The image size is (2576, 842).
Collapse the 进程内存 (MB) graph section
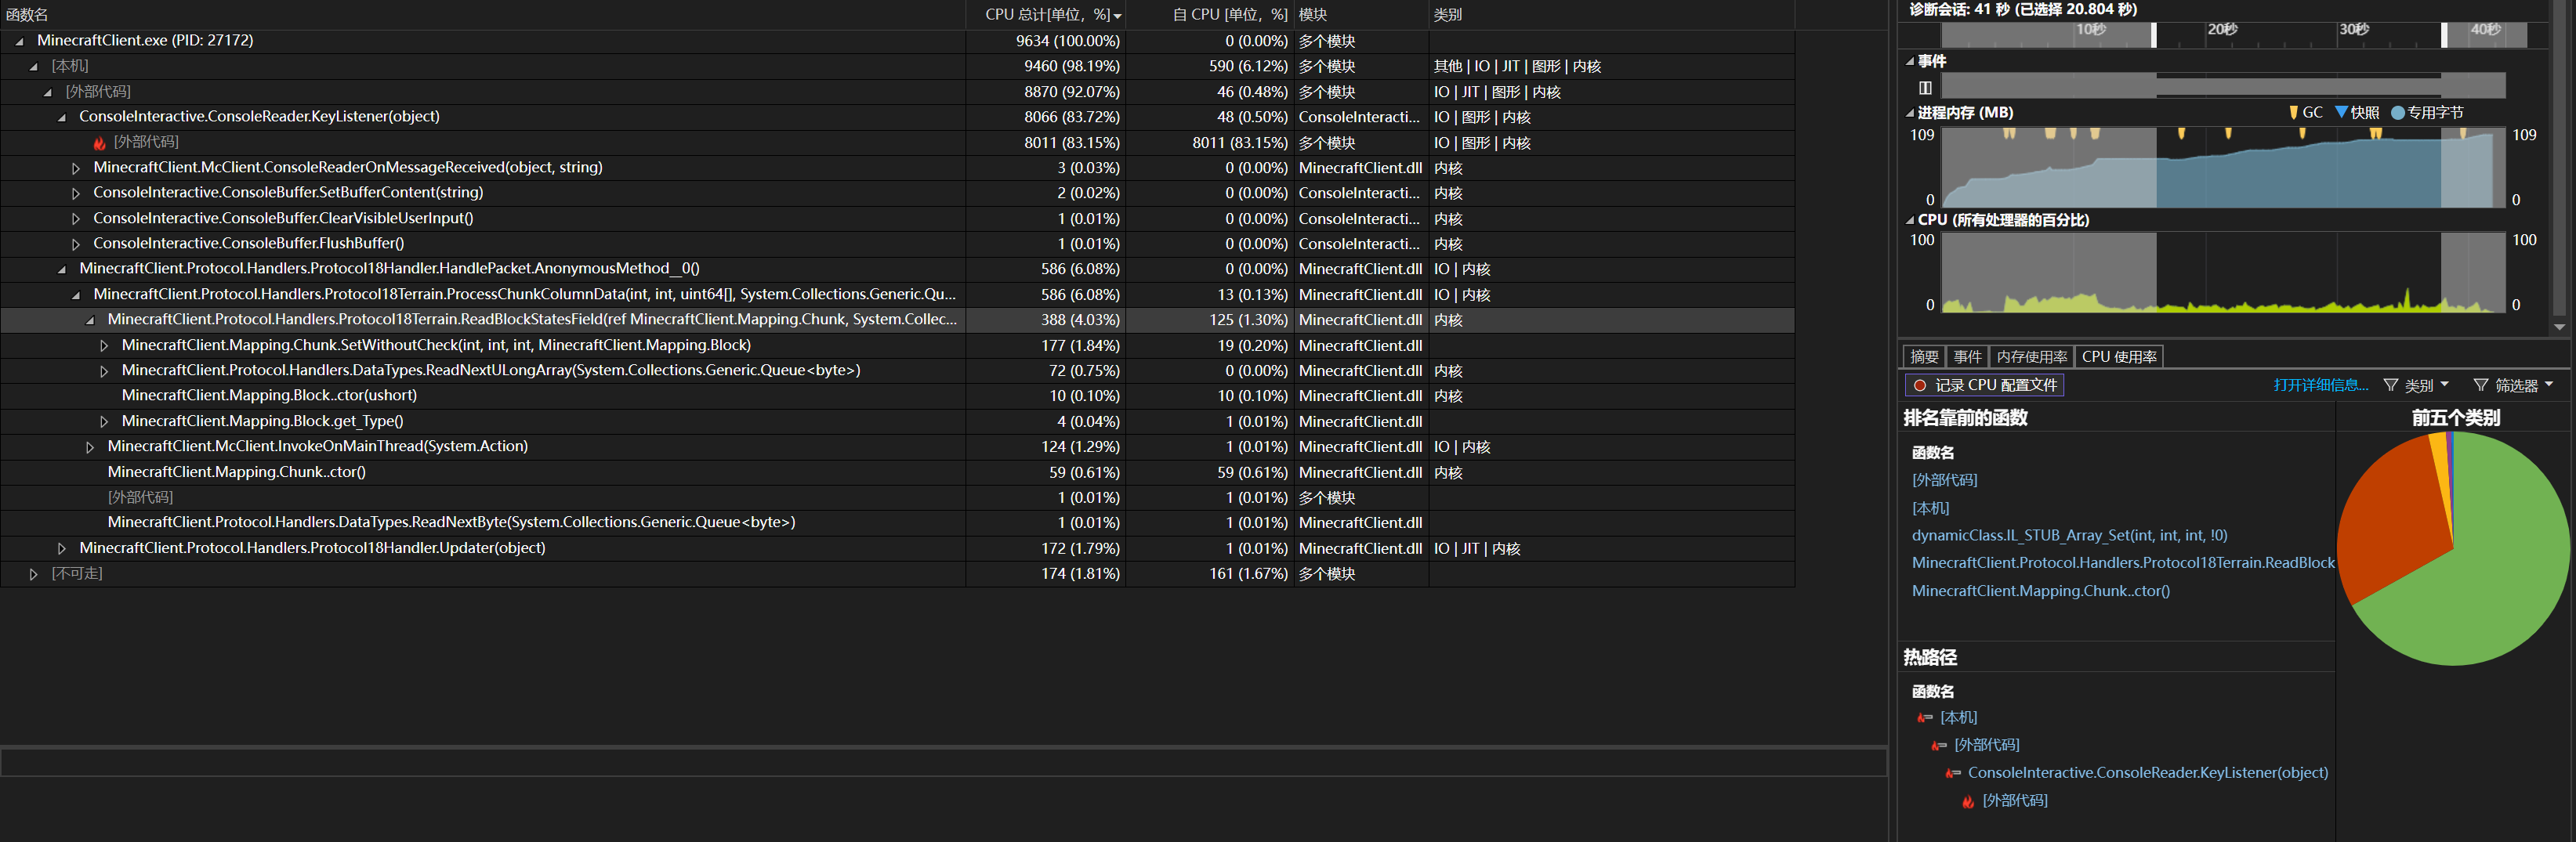click(1910, 113)
